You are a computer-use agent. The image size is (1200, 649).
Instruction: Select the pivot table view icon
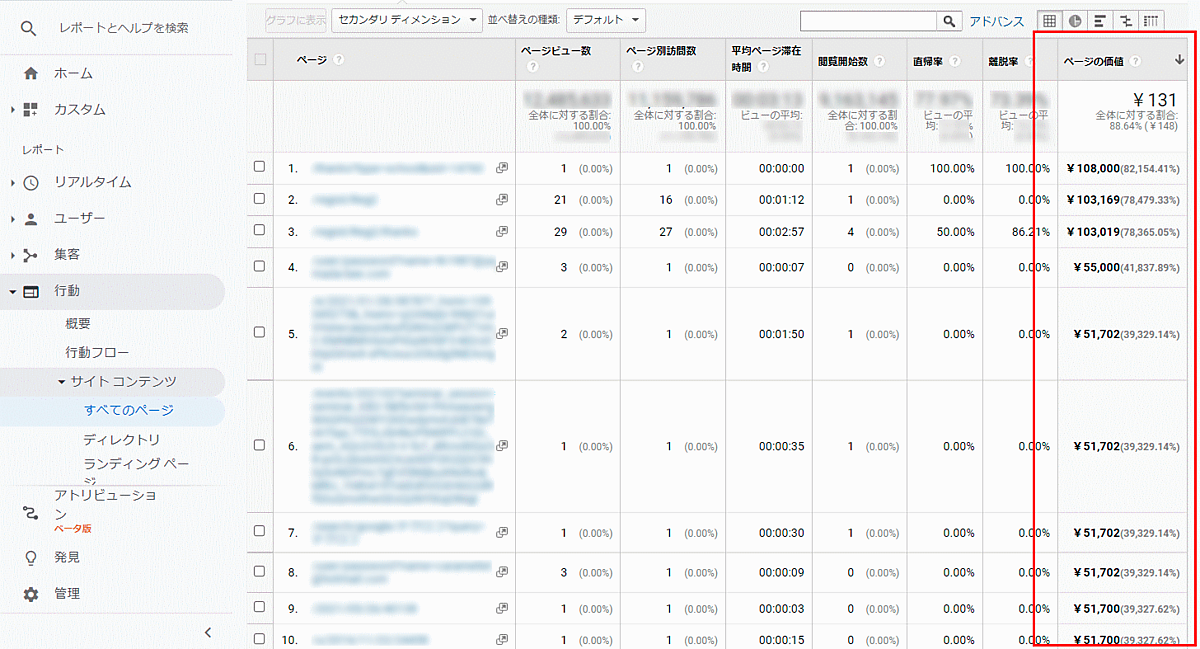click(1151, 20)
